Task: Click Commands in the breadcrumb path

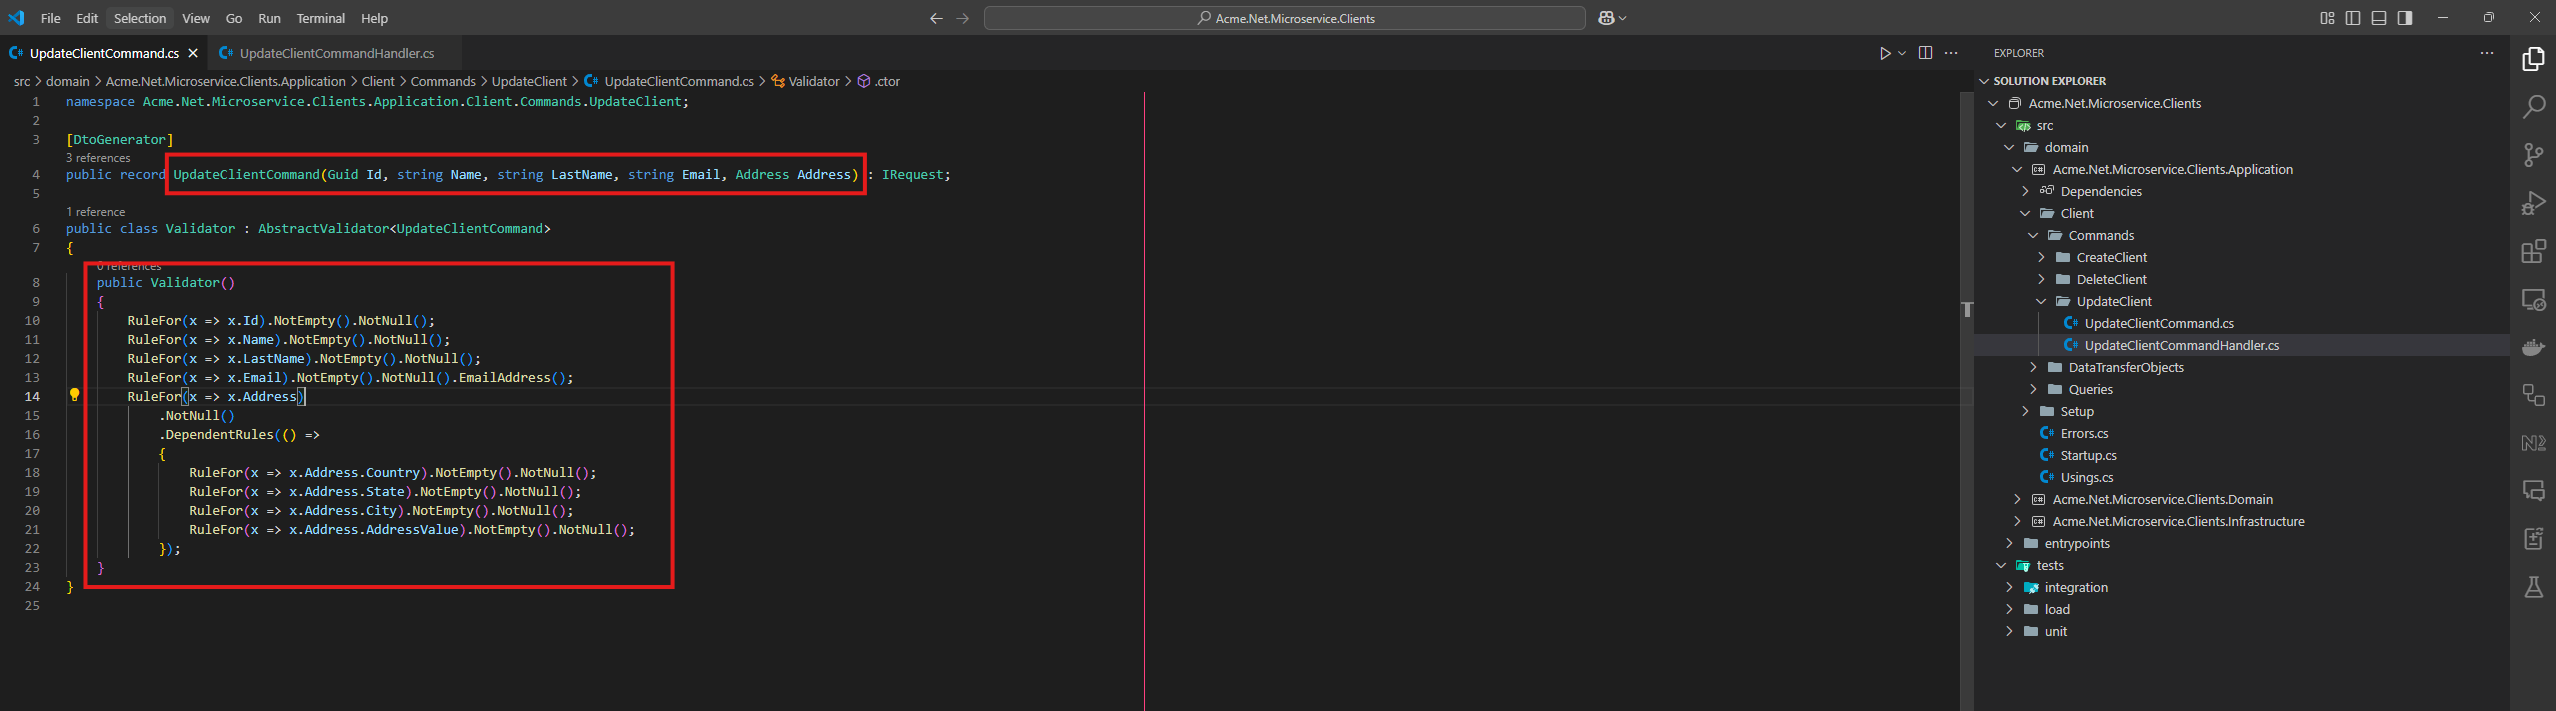Action: tap(443, 81)
